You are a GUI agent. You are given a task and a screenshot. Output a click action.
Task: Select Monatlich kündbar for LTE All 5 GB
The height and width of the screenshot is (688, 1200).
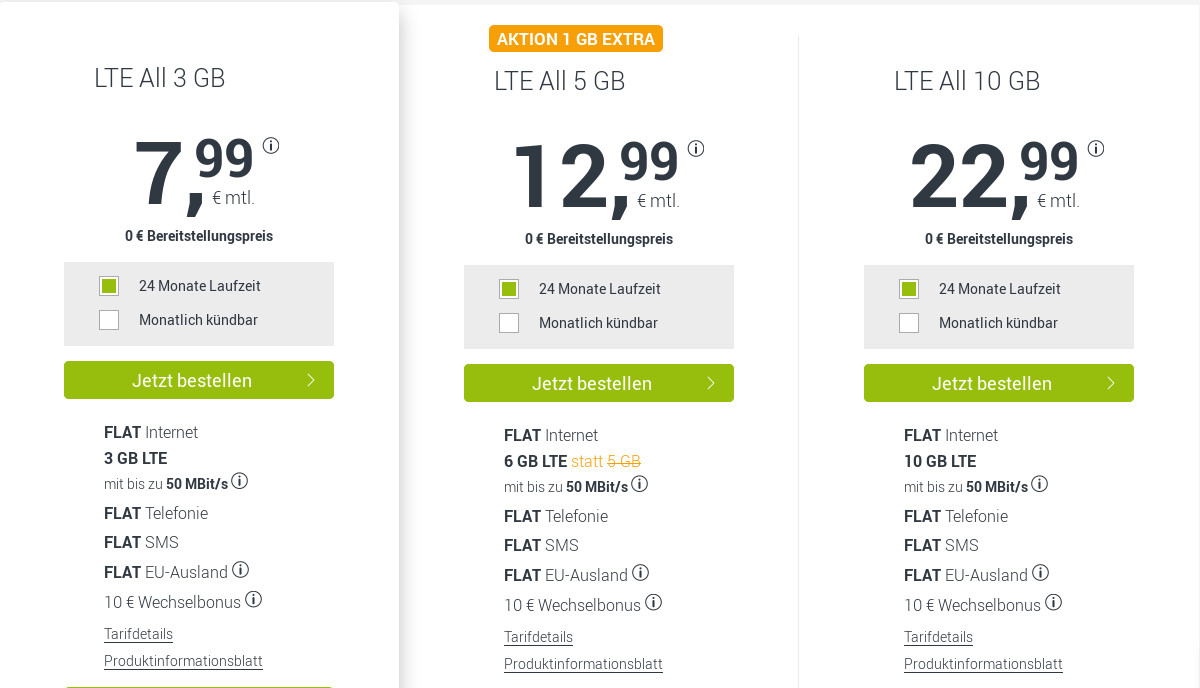pyautogui.click(x=509, y=323)
